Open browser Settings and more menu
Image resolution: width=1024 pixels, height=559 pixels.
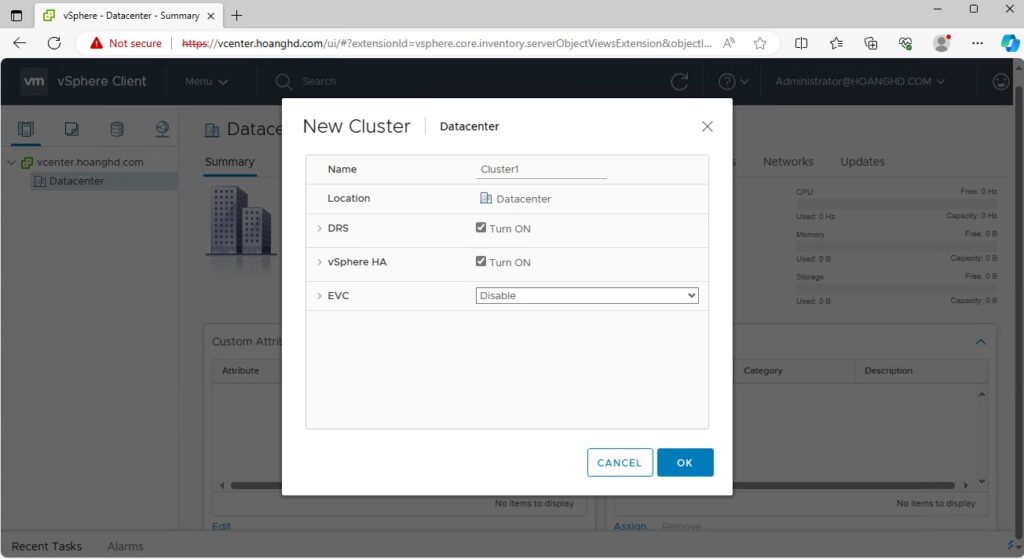click(977, 43)
